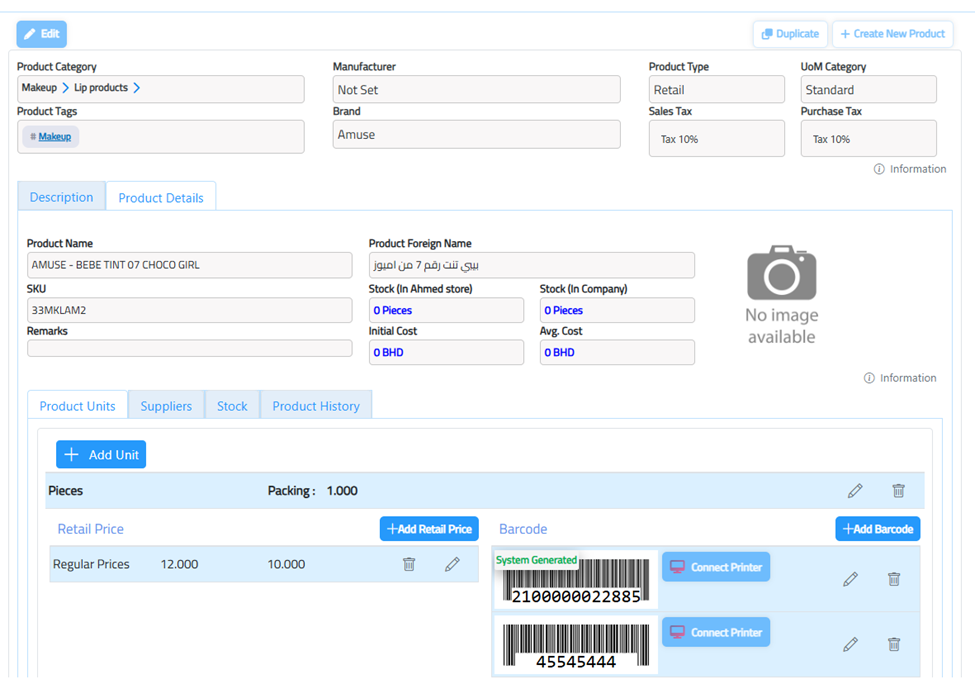Viewport: 975px width, 684px height.
Task: Click the chevron after Lip products
Action: [137, 88]
